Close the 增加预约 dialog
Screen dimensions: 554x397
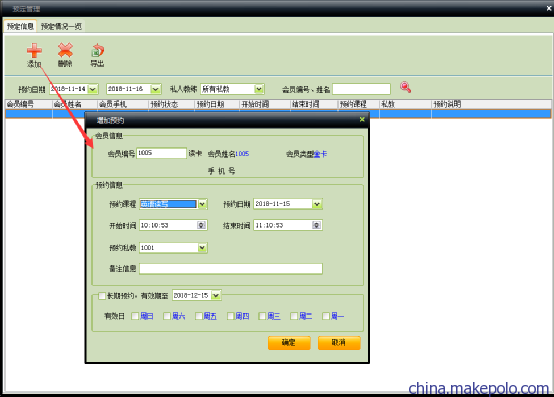[362, 119]
